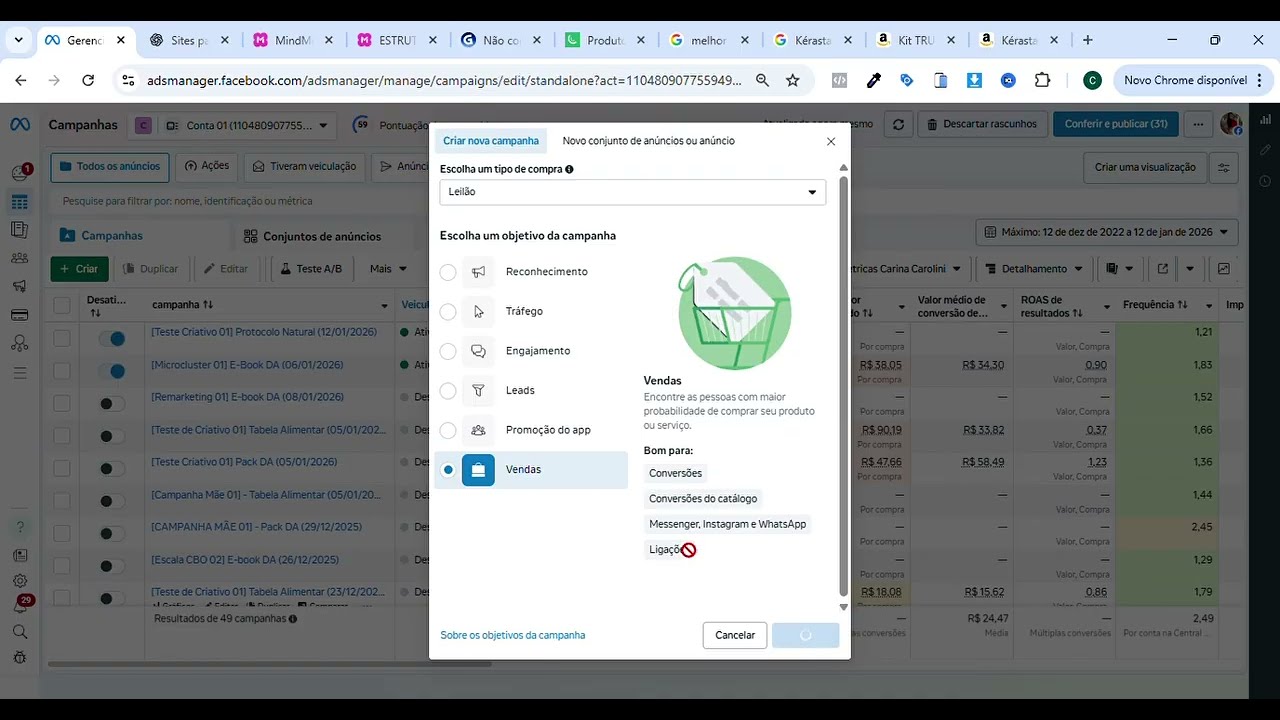
Task: Click the refresh data icon button
Action: (899, 125)
